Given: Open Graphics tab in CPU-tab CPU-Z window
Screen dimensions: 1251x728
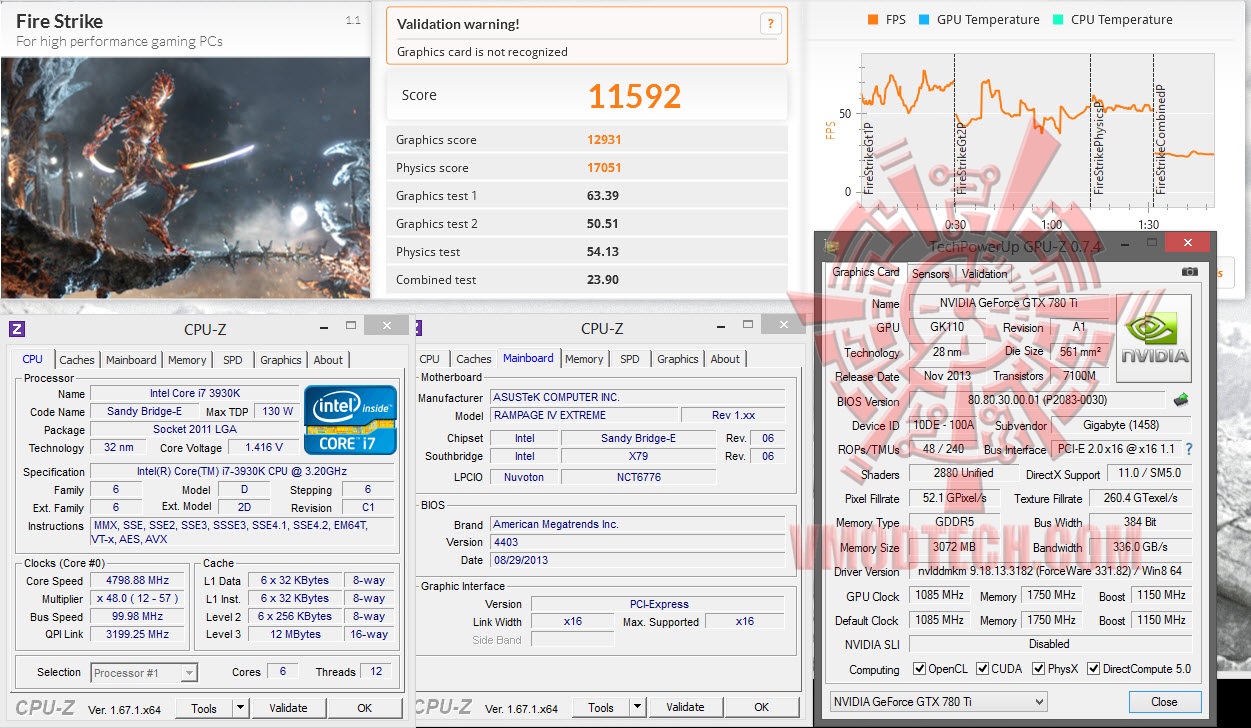Looking at the screenshot, I should (281, 360).
